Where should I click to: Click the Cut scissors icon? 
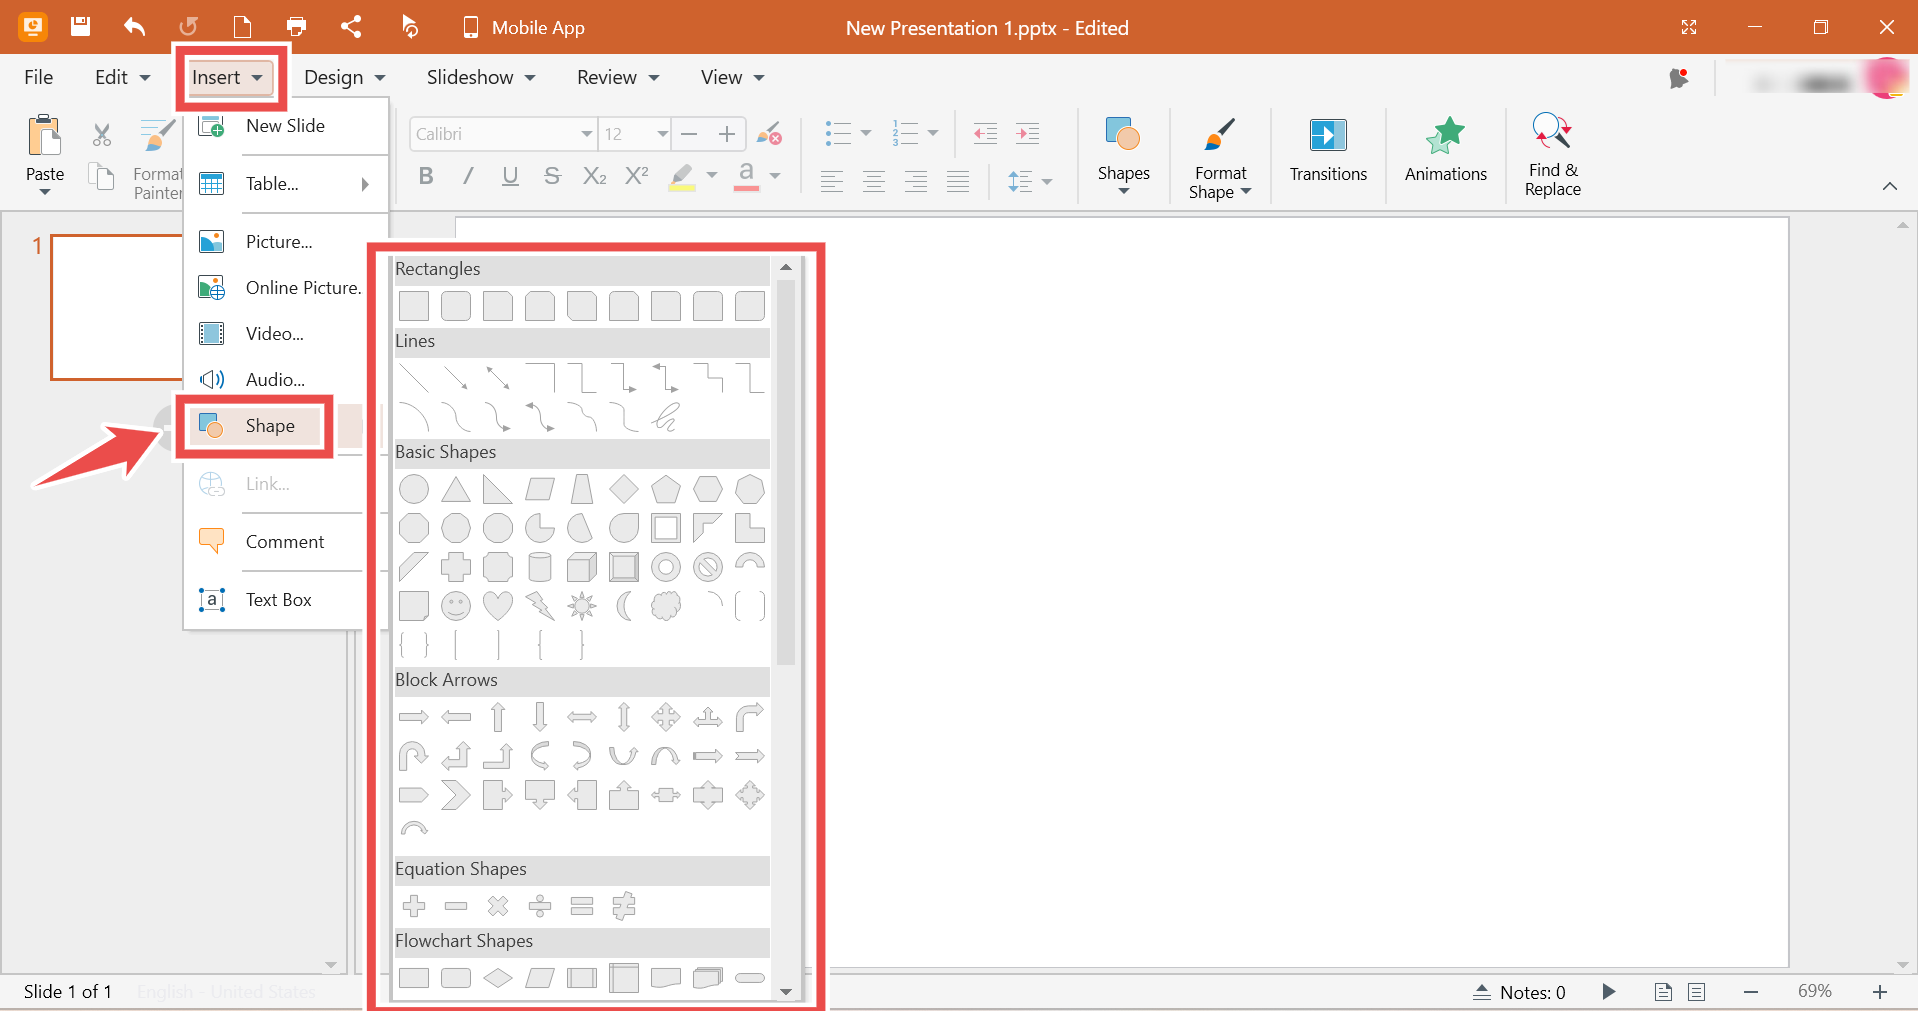101,134
